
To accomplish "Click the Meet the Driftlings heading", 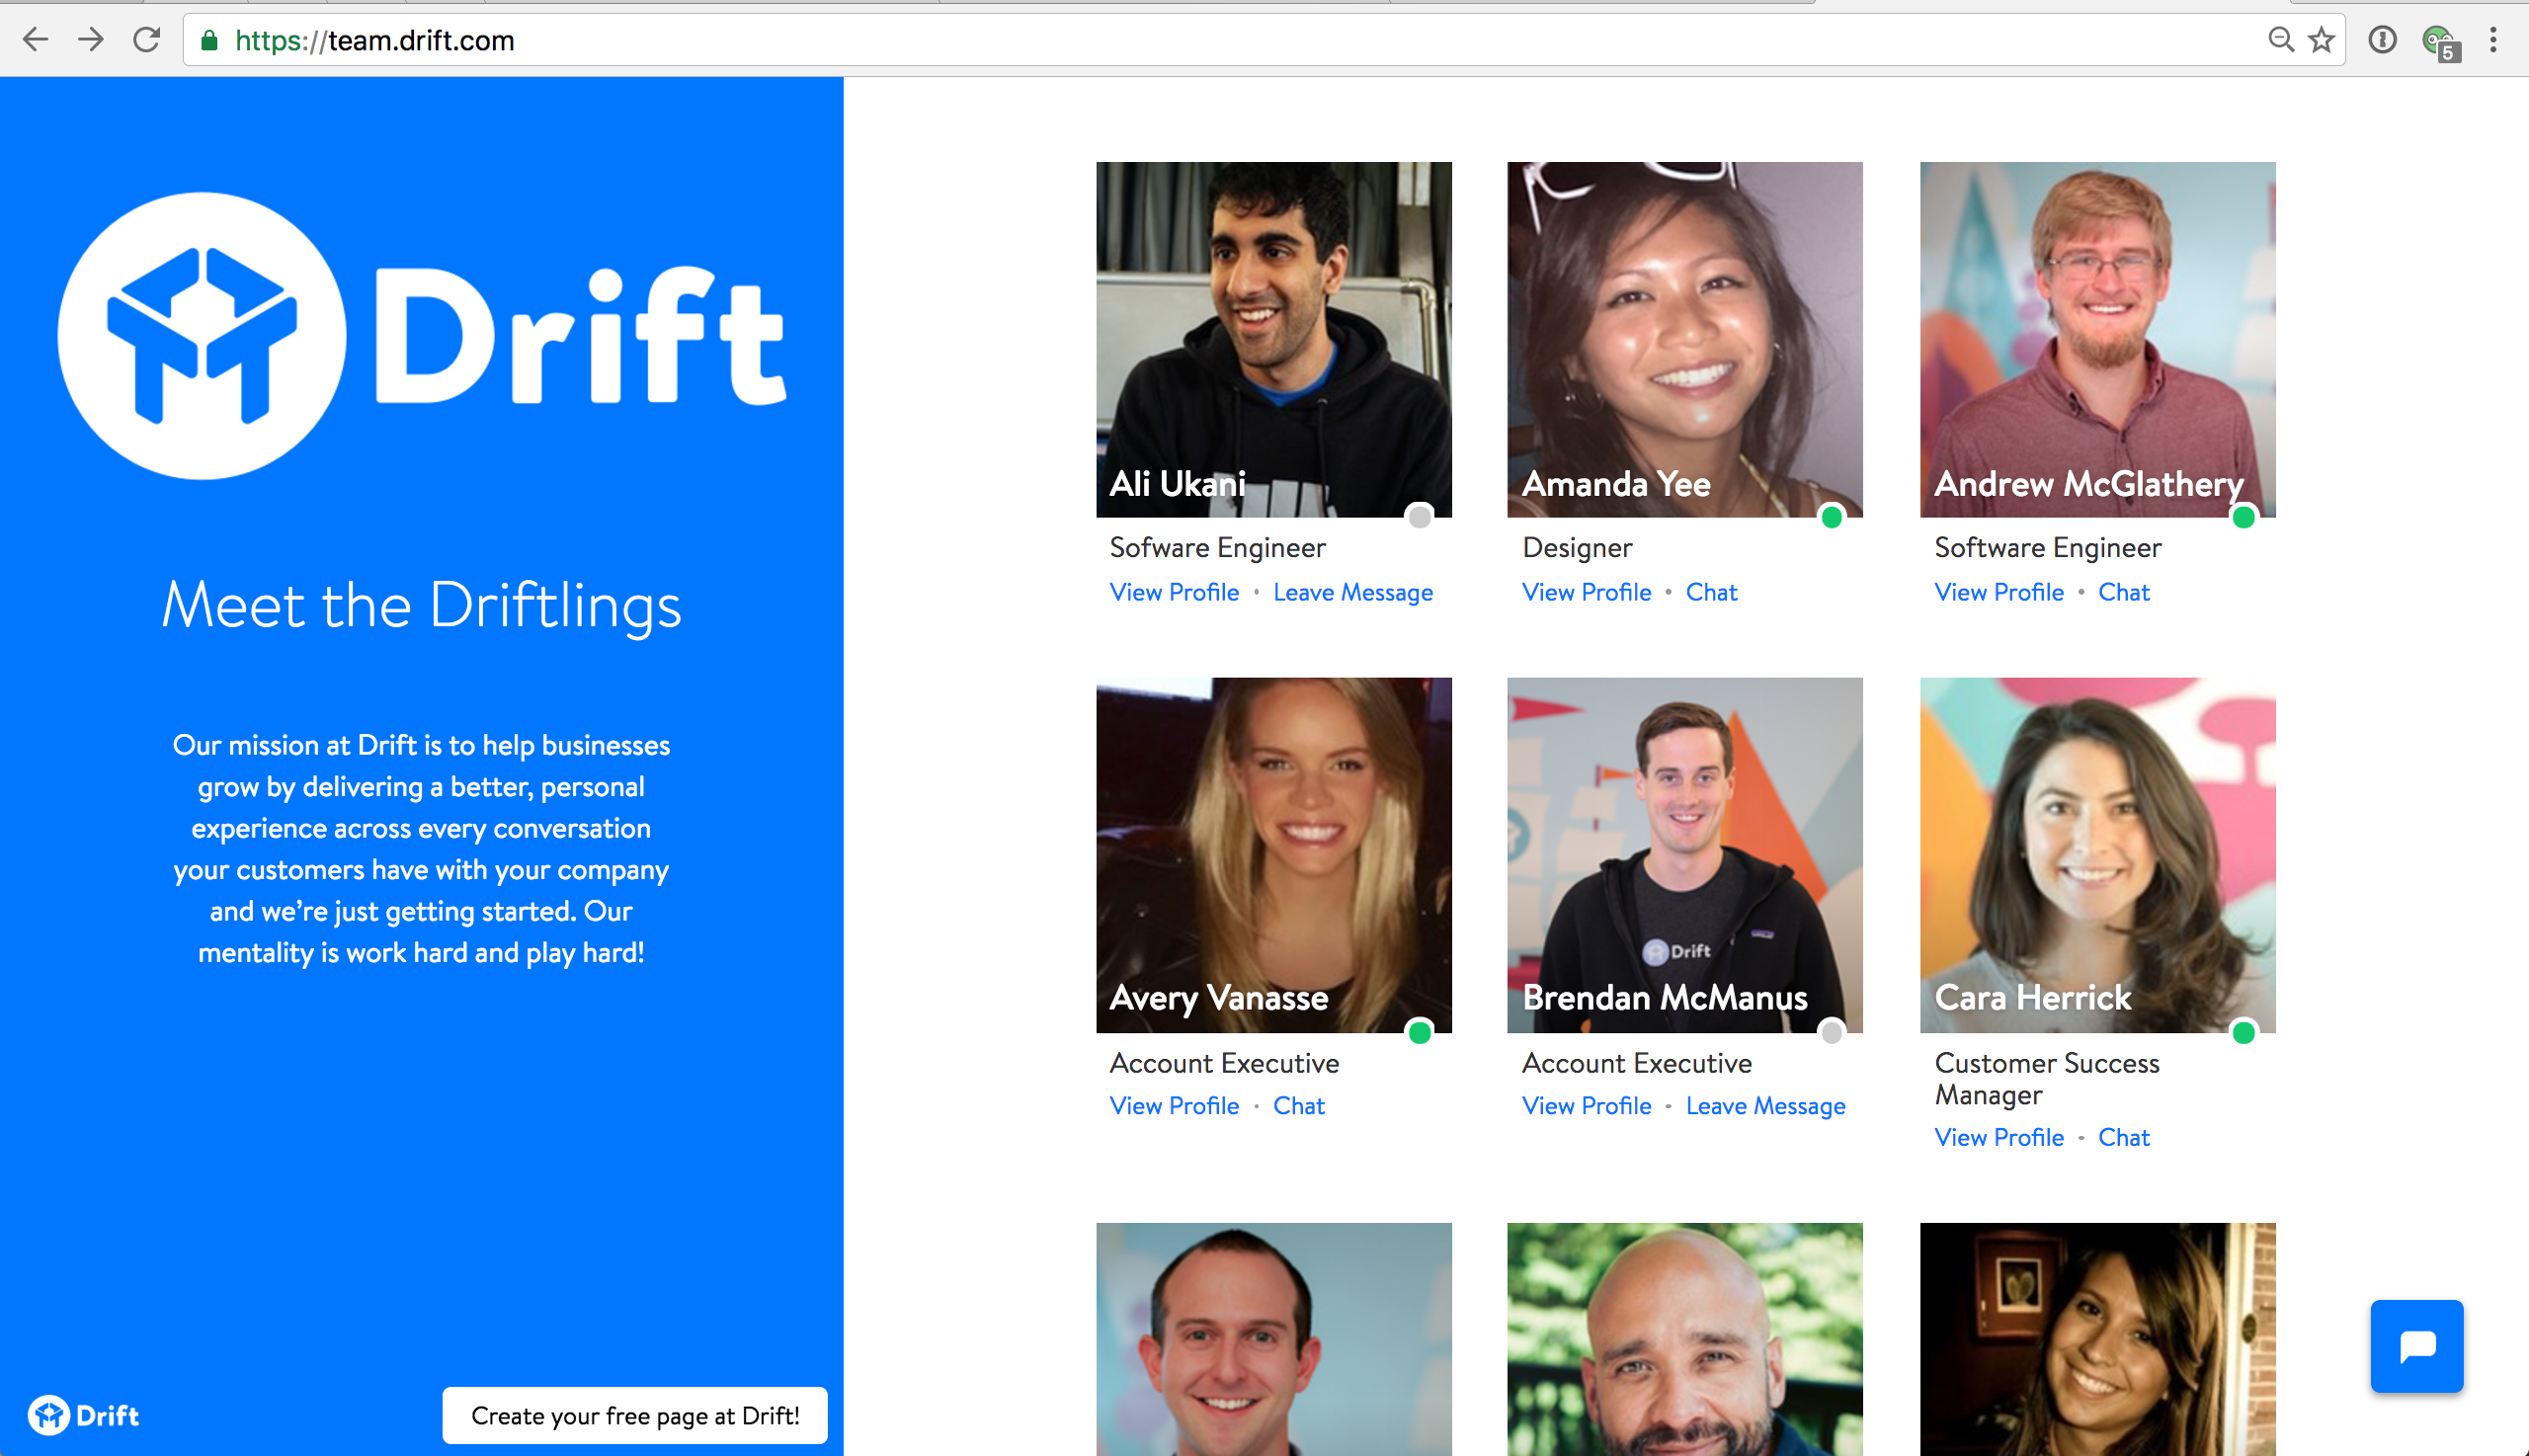I will (421, 606).
